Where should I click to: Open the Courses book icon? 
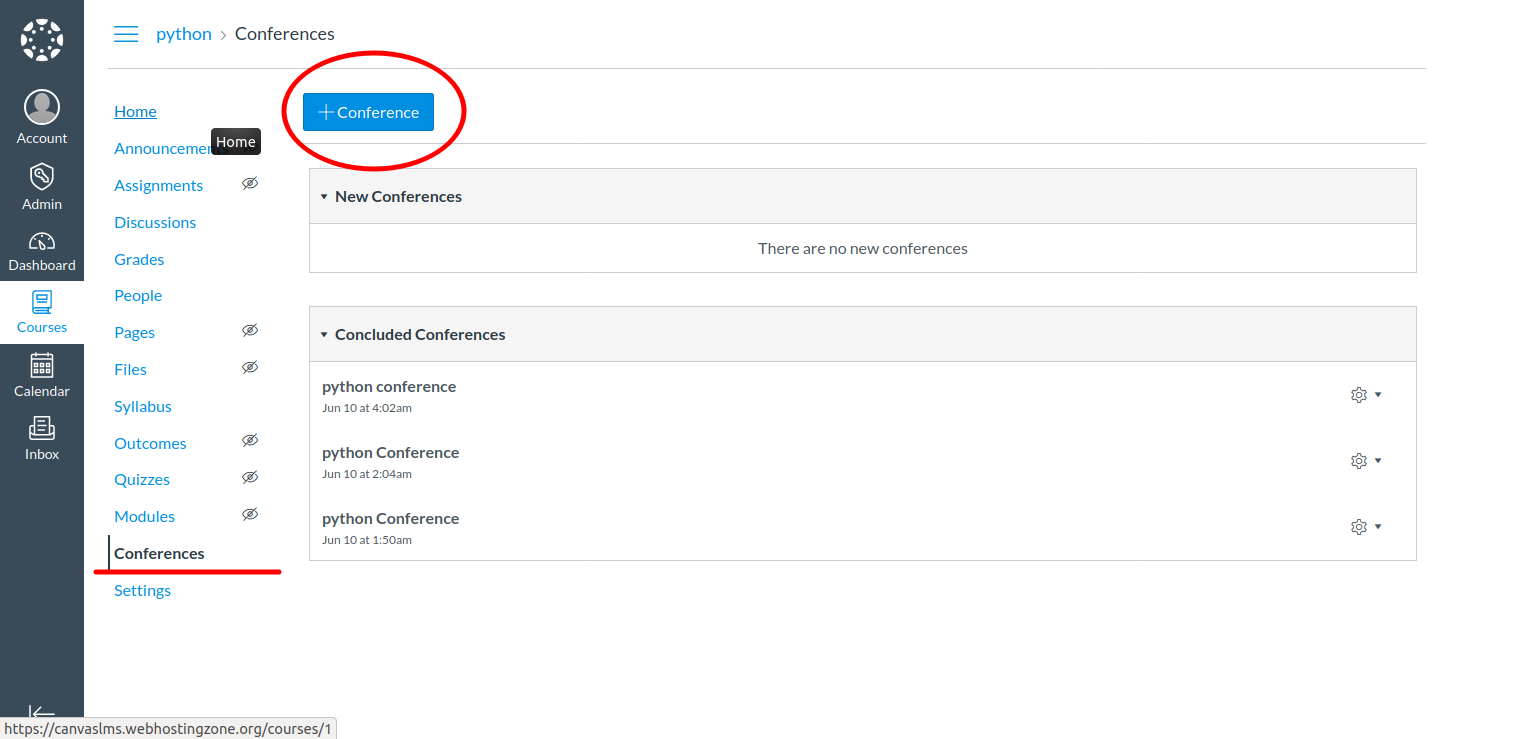tap(42, 302)
